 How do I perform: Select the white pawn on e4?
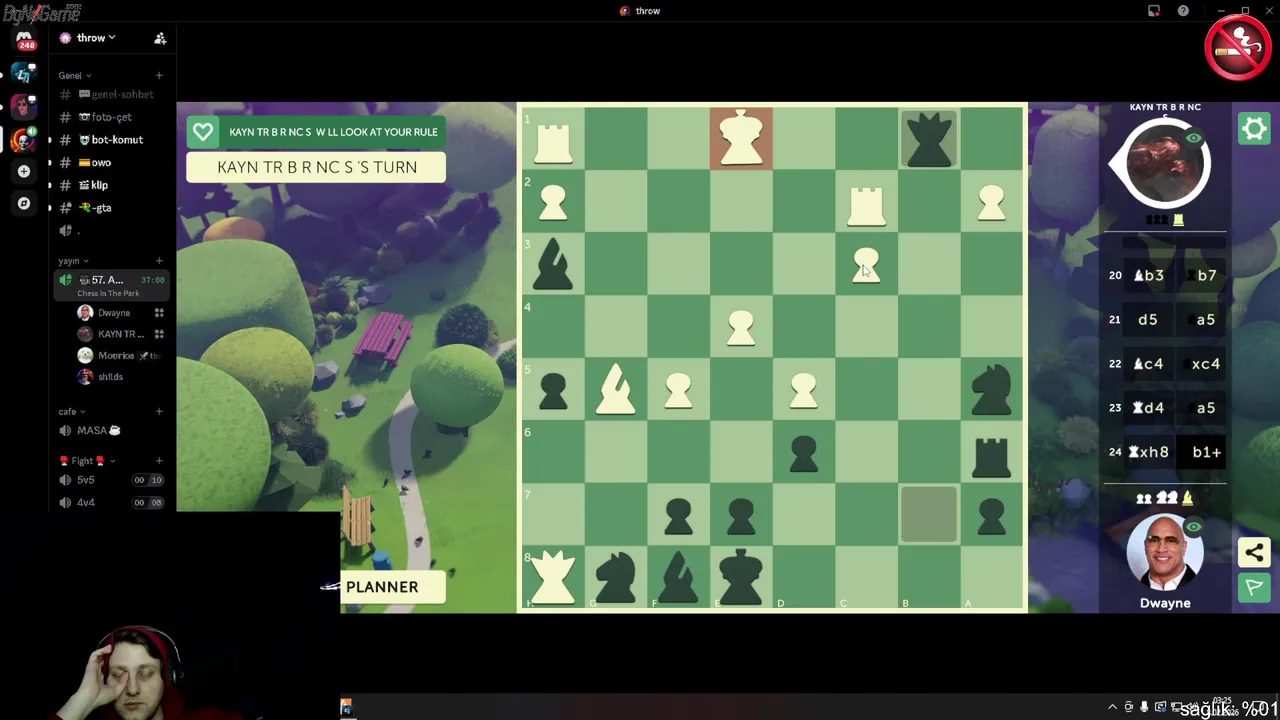pyautogui.click(x=741, y=327)
